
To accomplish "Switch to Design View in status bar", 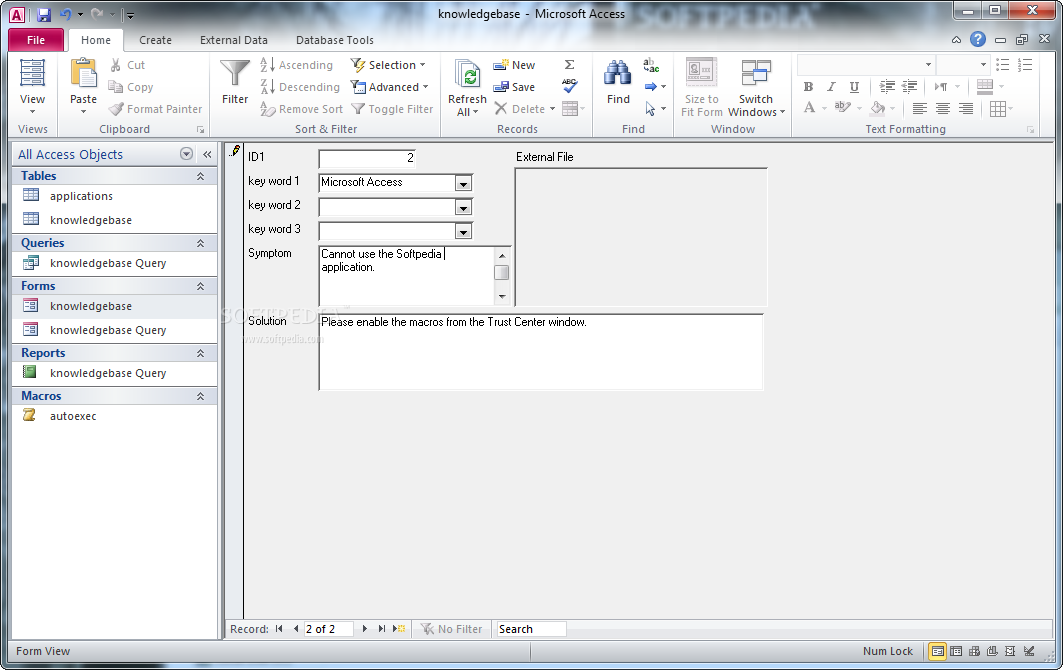I will point(1029,651).
